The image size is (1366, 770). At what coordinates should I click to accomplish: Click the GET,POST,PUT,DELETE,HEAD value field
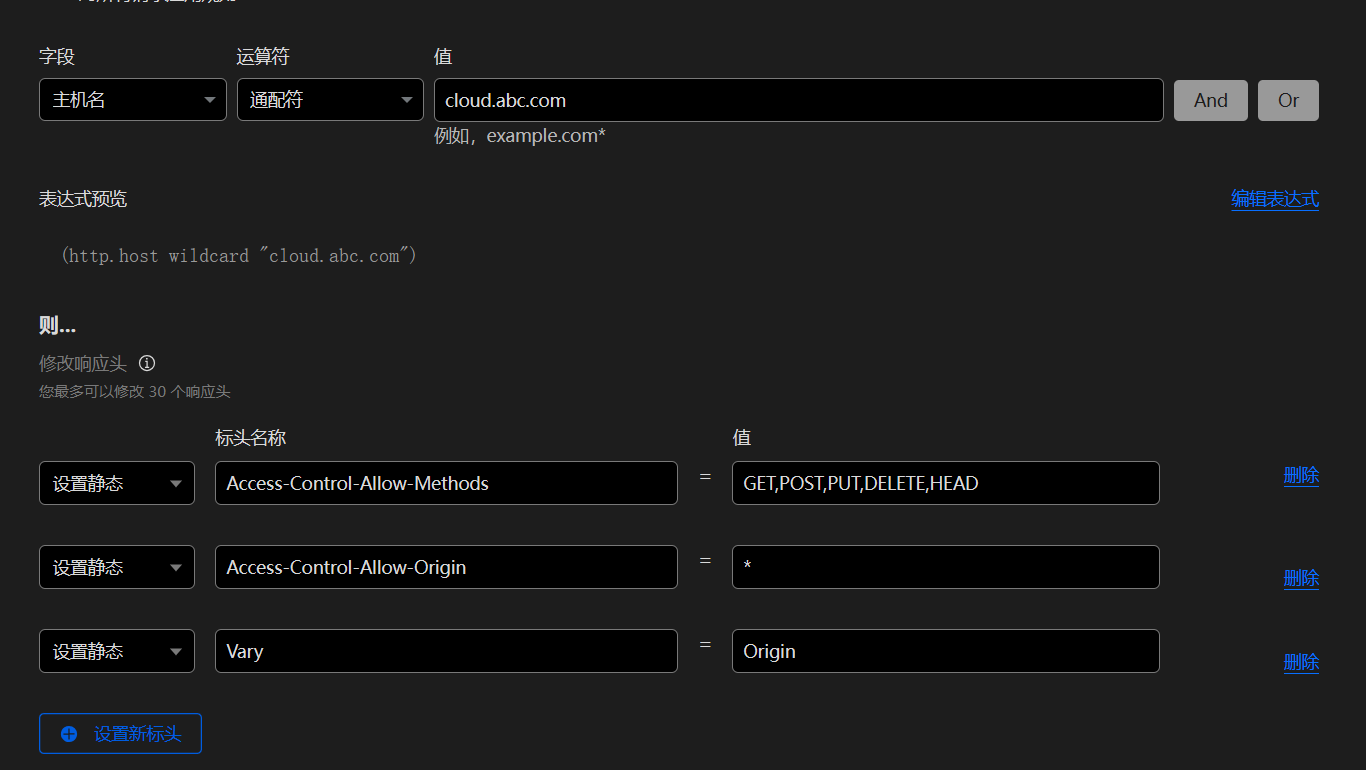click(946, 483)
